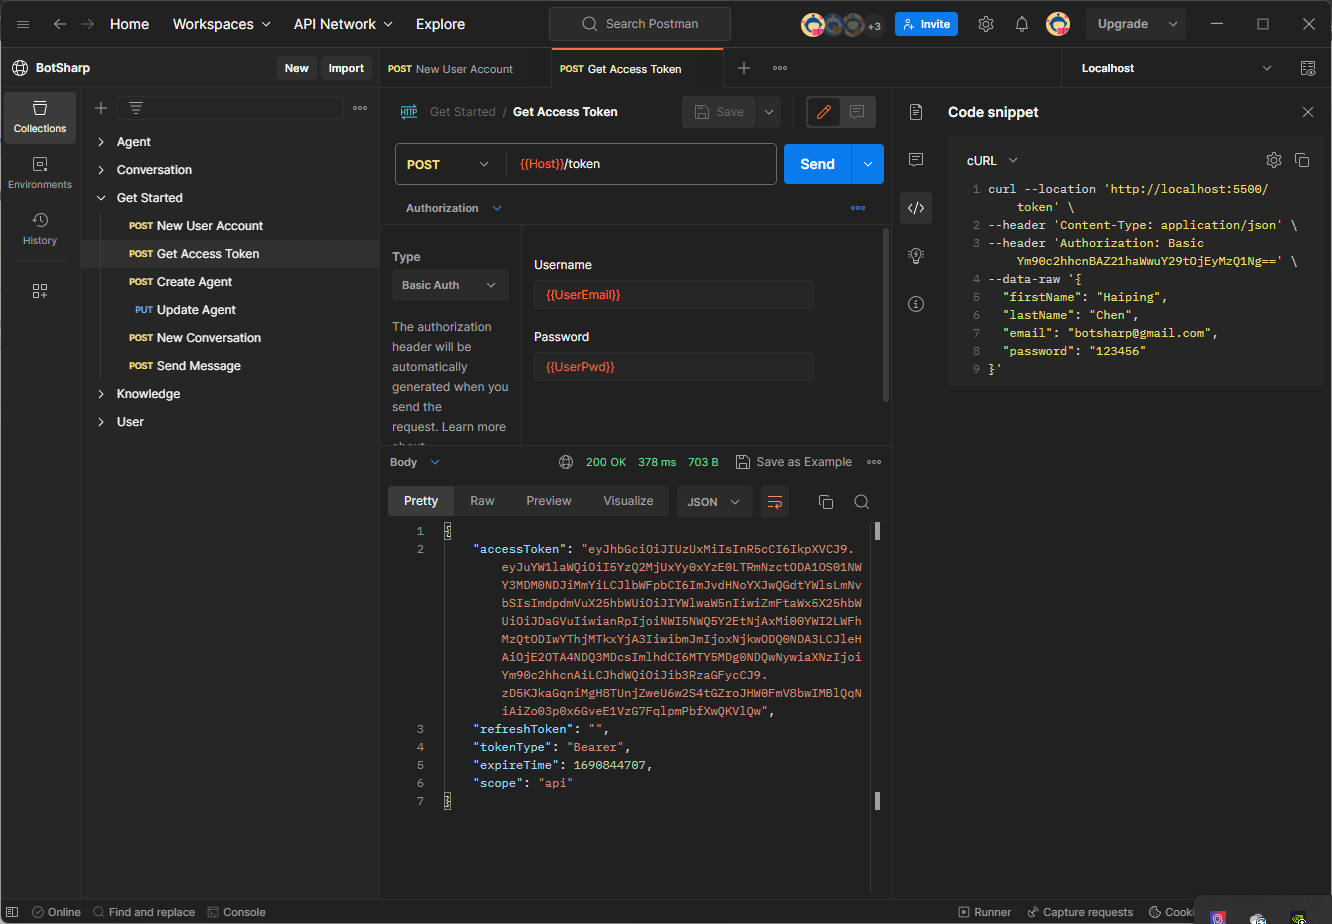The height and width of the screenshot is (924, 1332).
Task: Select the Raw response view
Action: (x=482, y=501)
